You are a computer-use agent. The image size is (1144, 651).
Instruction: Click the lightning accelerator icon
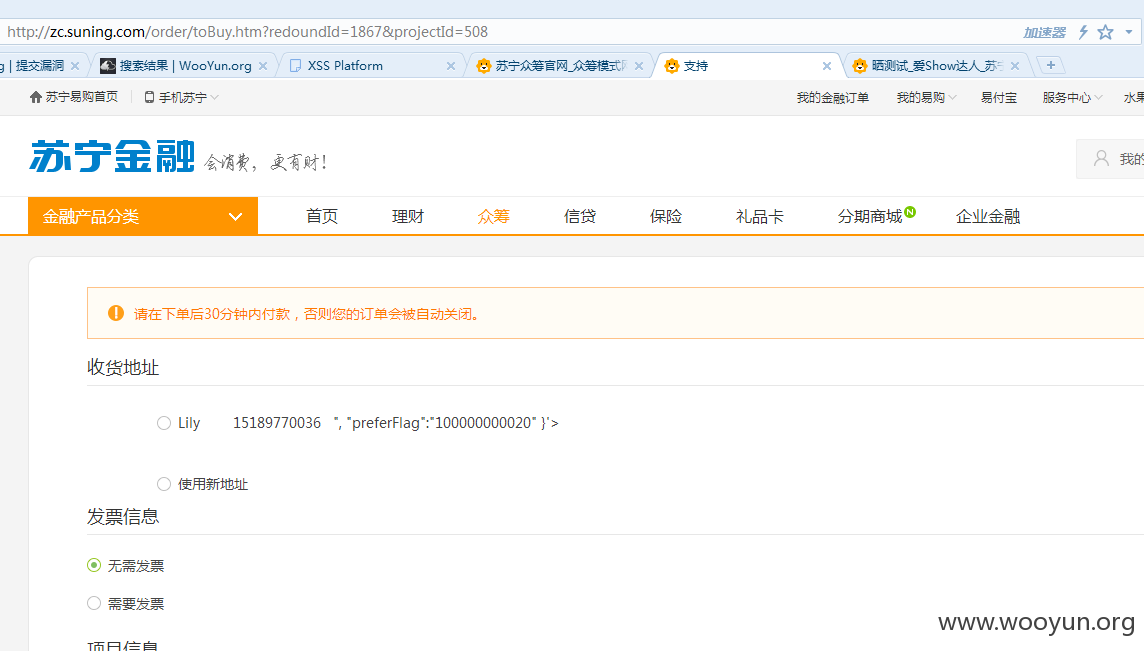pos(1083,32)
